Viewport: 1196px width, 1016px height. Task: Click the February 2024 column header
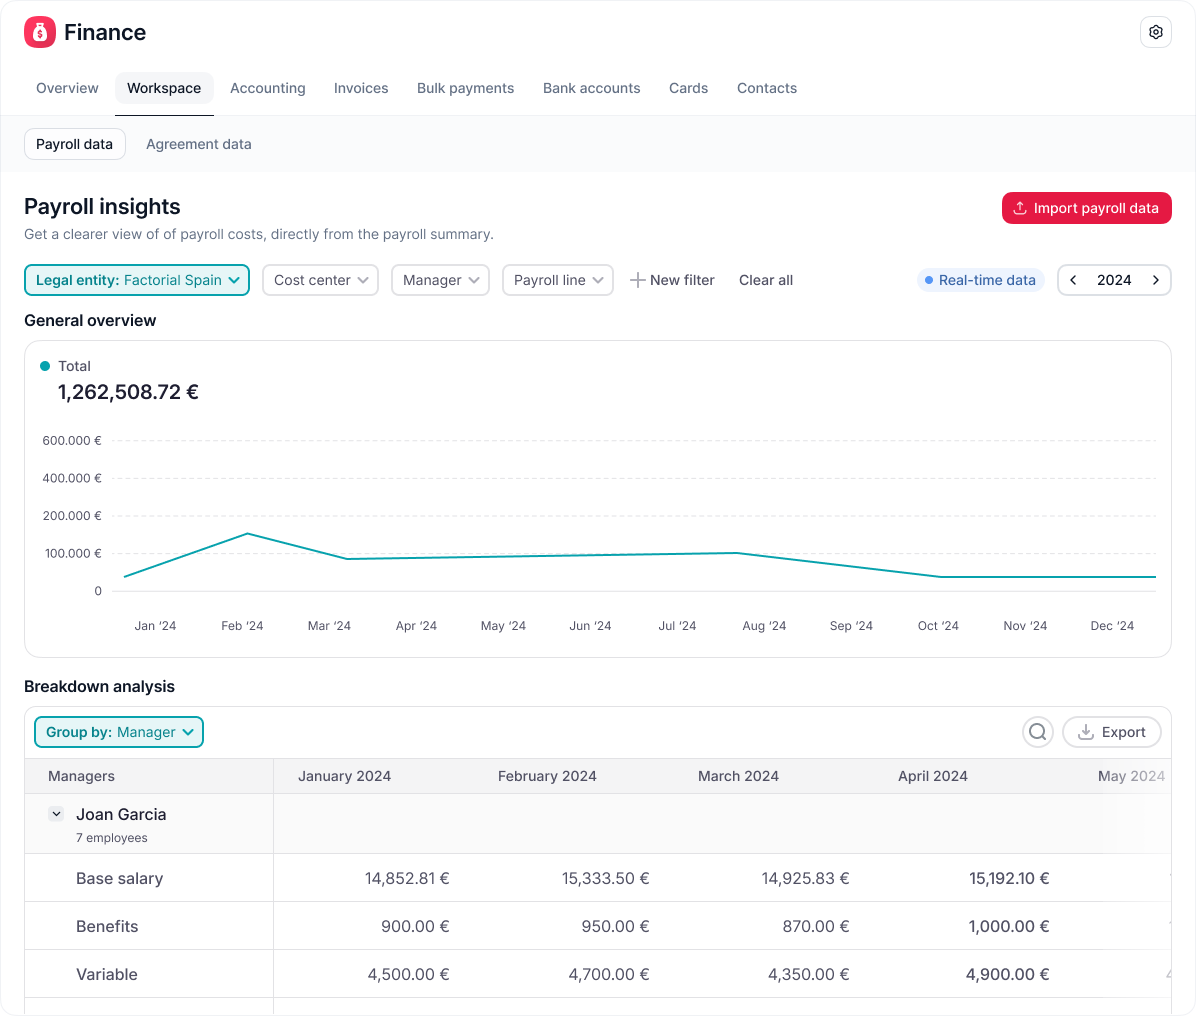tap(547, 776)
